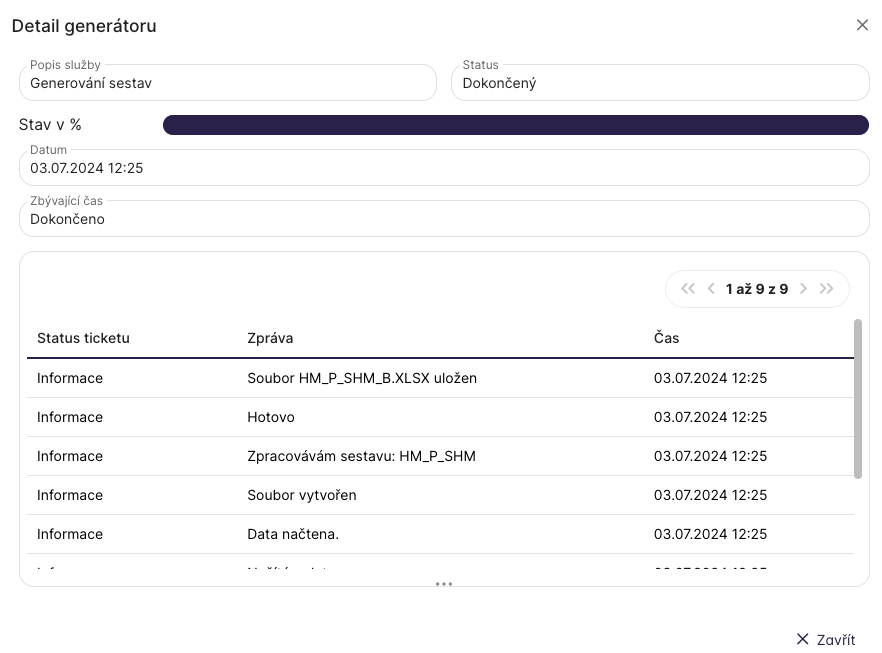Image resolution: width=882 pixels, height=653 pixels.
Task: Click the Stav v % progress bar
Action: [x=515, y=125]
